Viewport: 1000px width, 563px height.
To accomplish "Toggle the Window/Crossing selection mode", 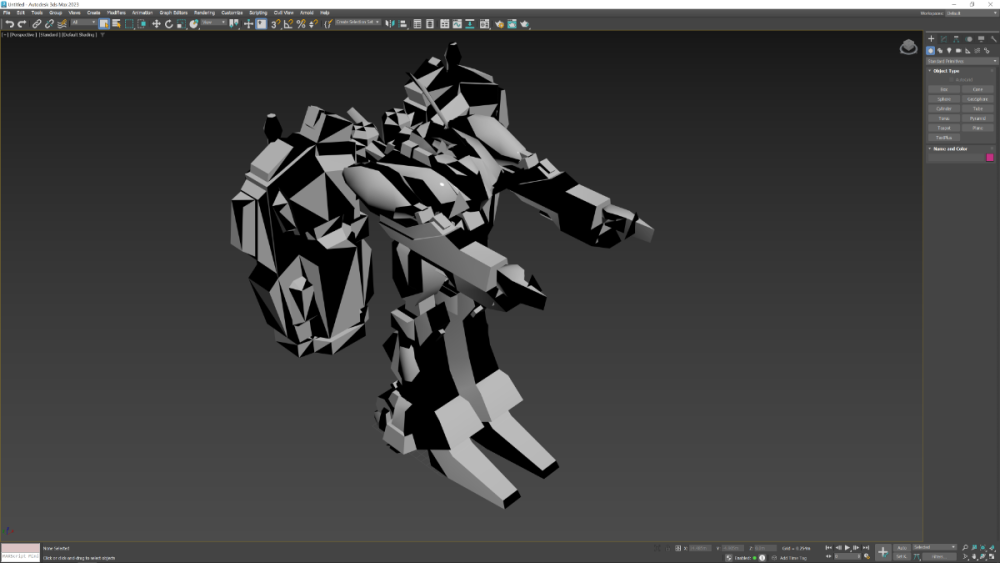I will 142,24.
